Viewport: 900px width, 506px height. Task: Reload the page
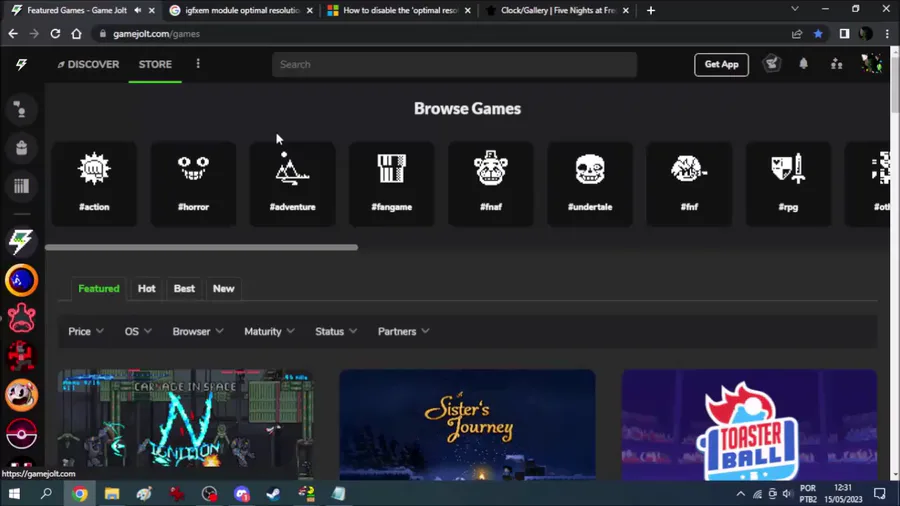click(55, 34)
